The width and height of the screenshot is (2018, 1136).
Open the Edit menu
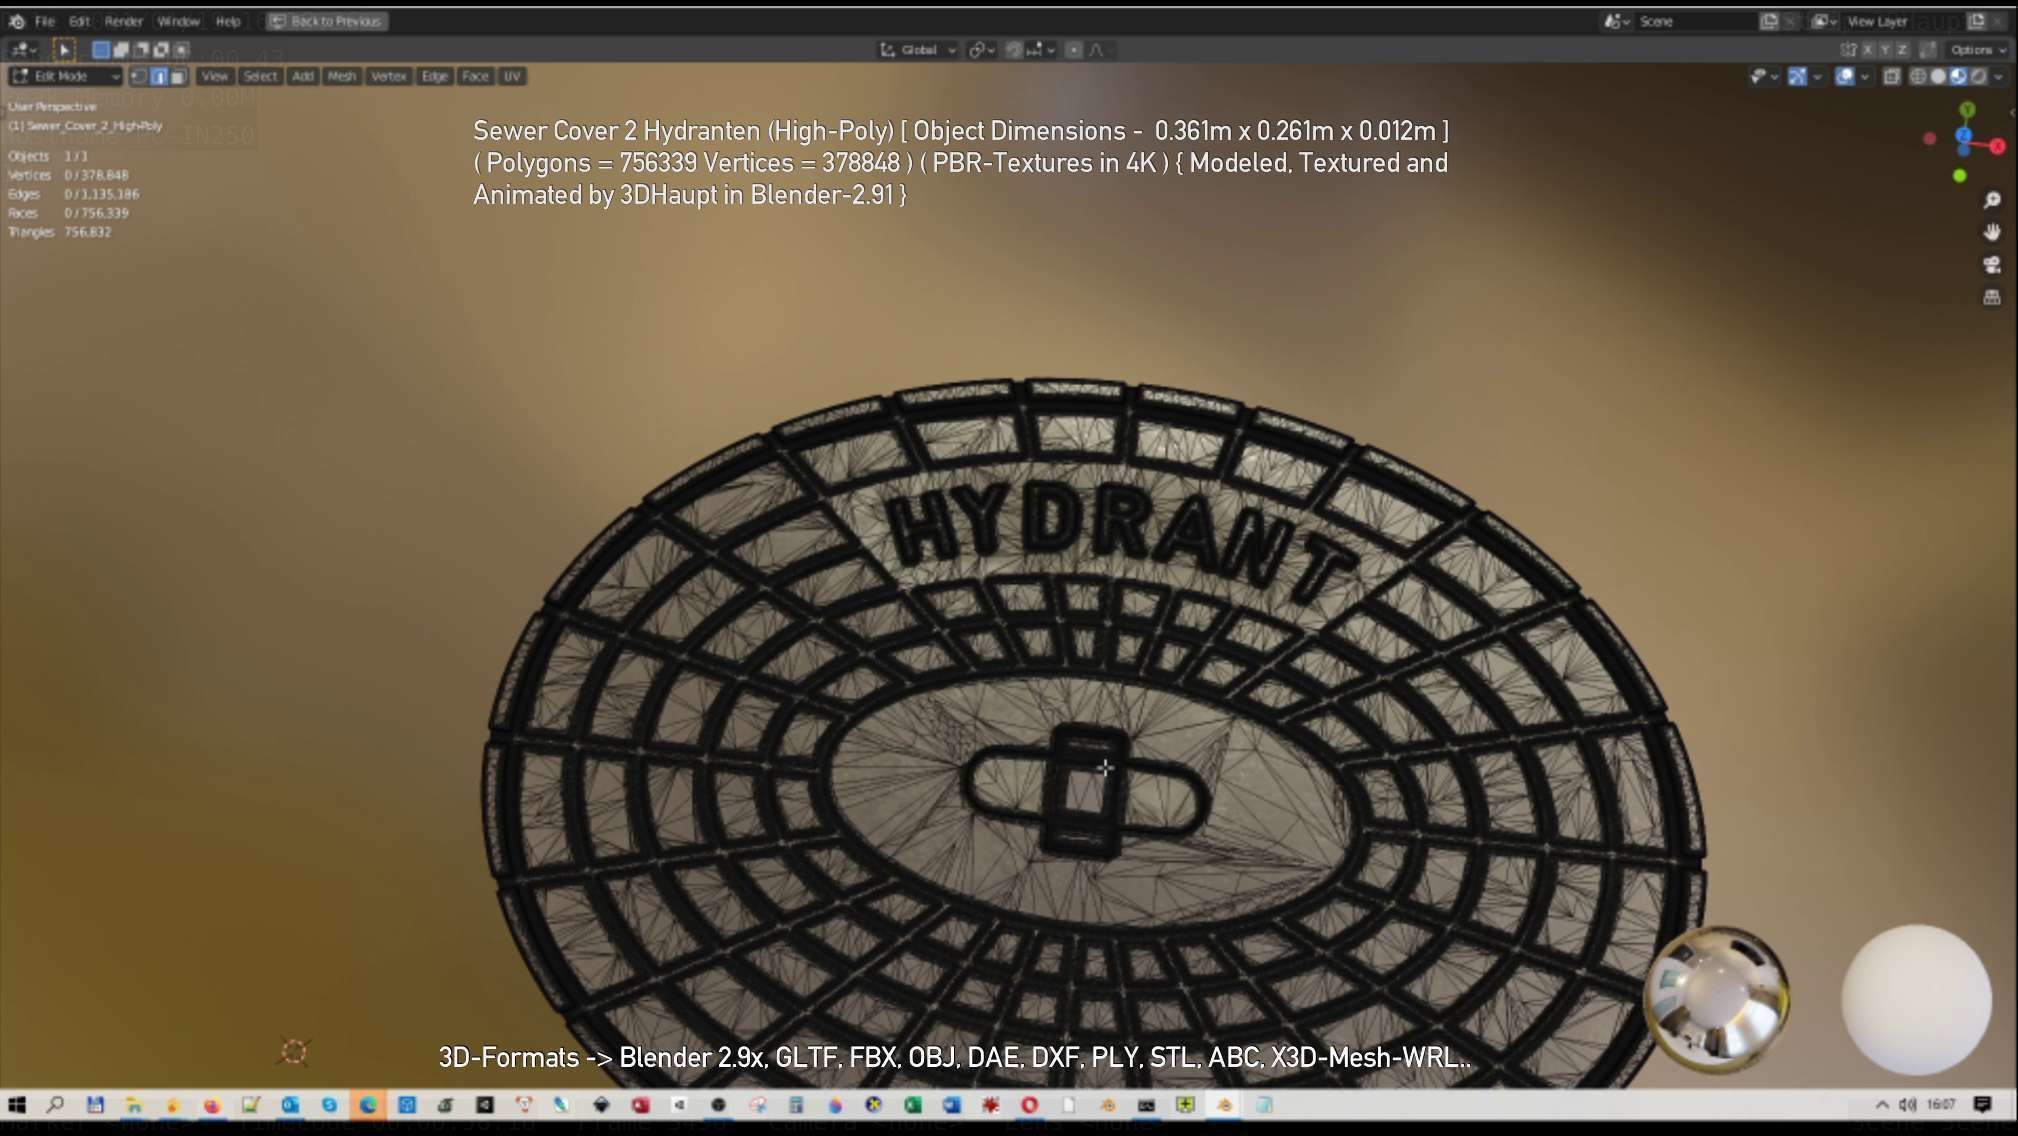[x=79, y=21]
